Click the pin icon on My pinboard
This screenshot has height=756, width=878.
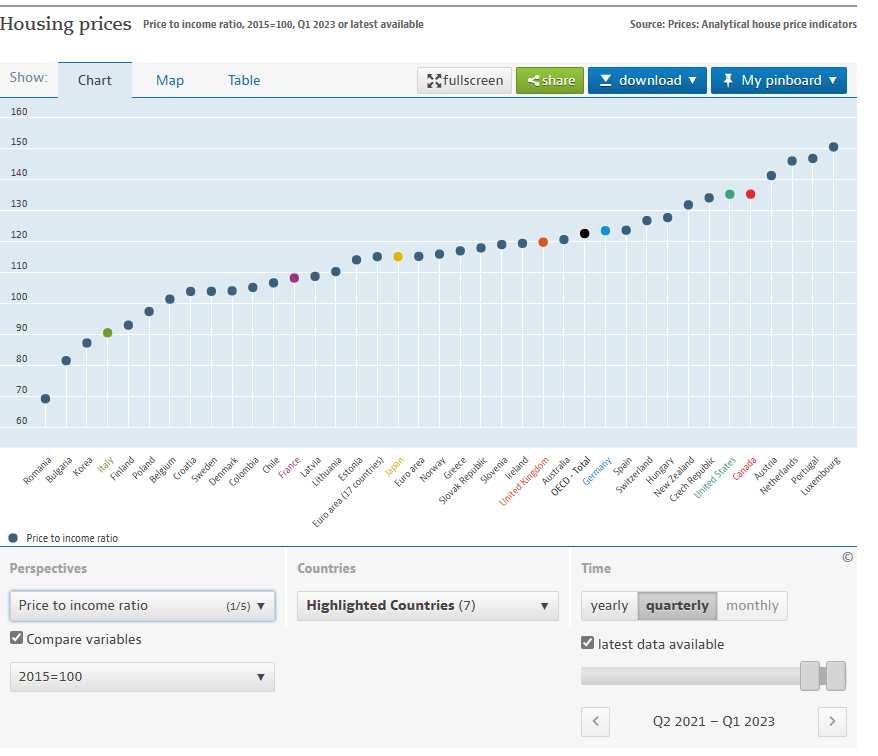click(727, 80)
